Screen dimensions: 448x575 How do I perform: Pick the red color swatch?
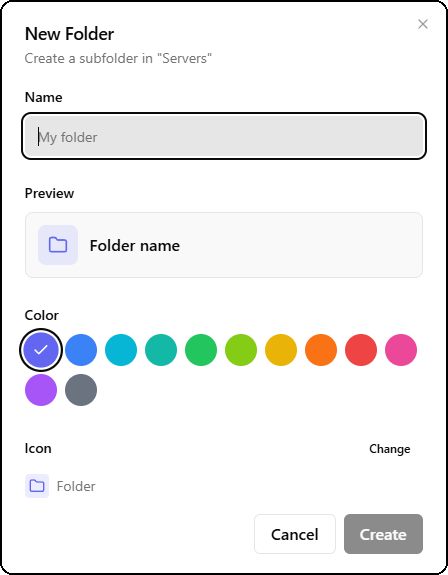(361, 350)
